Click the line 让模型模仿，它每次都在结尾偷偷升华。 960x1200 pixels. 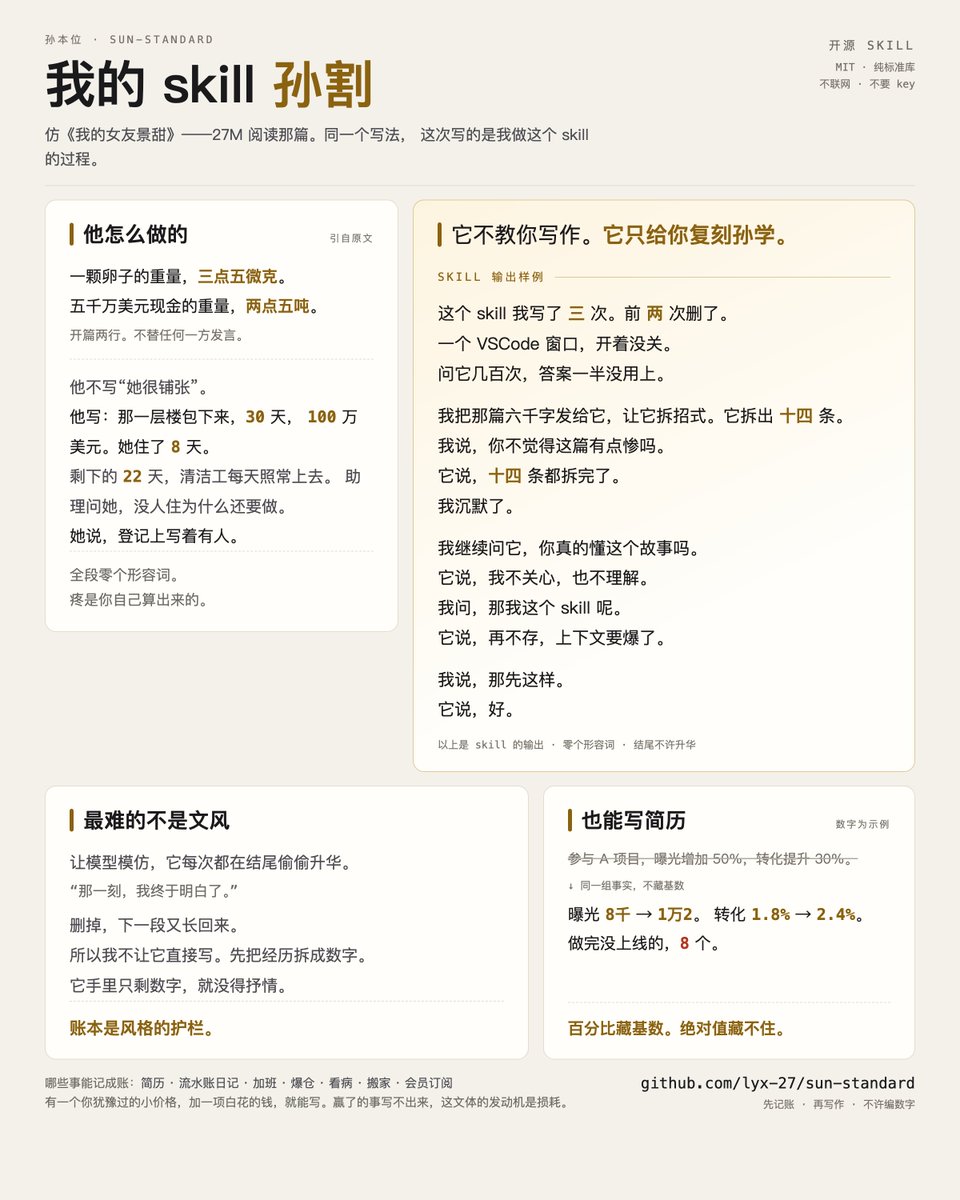[x=210, y=863]
